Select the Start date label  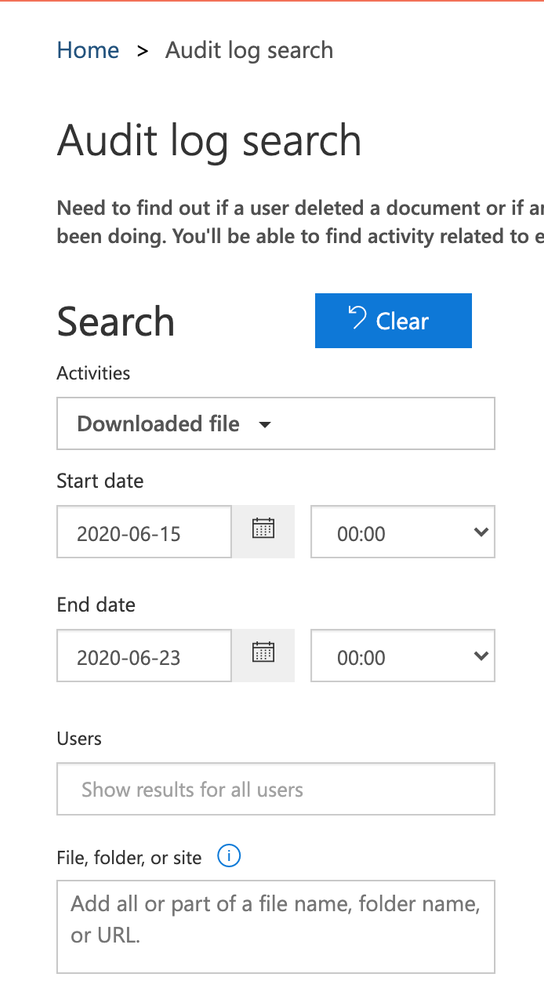click(100, 480)
